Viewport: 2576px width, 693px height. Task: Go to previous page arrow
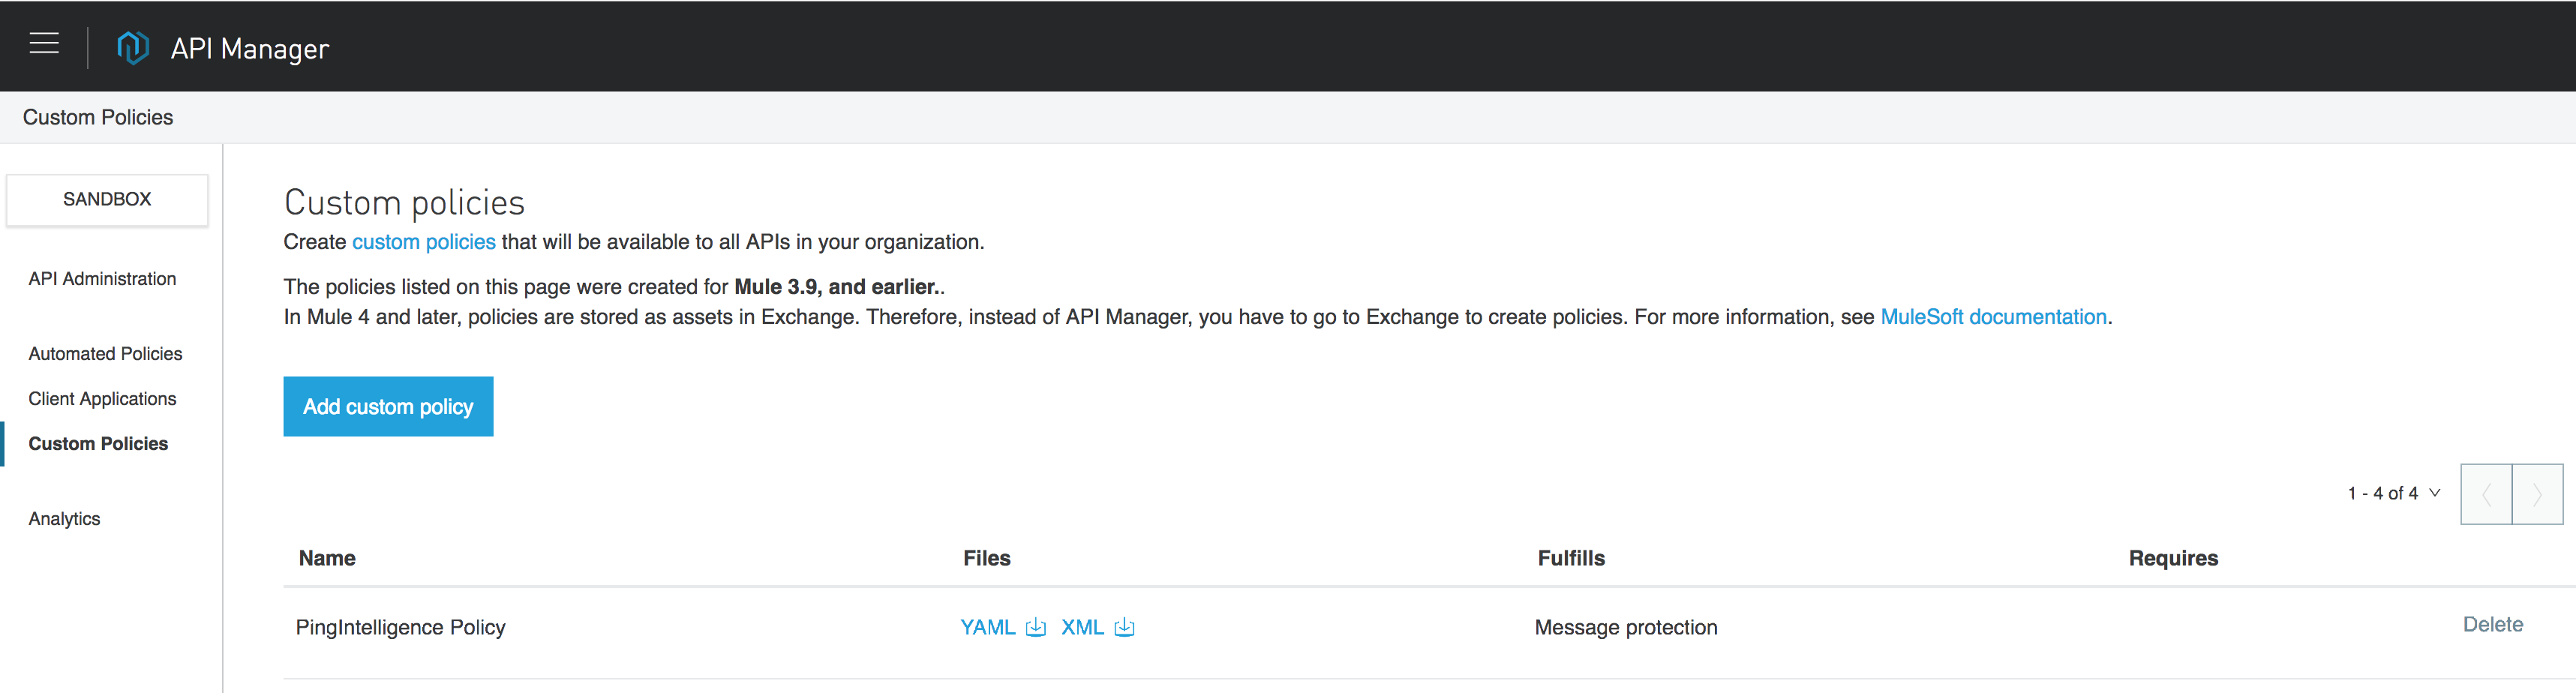click(x=2486, y=494)
